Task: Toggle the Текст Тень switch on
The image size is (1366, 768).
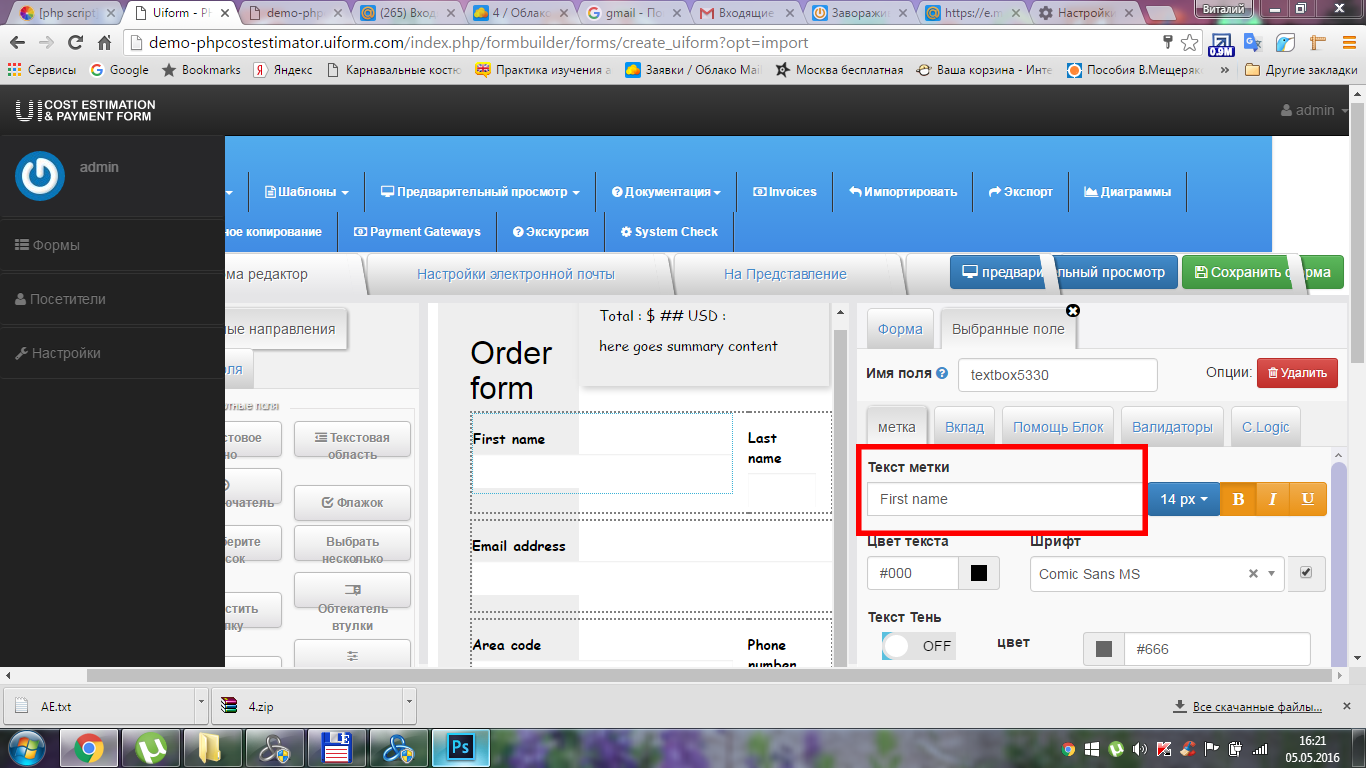Action: pyautogui.click(x=918, y=646)
